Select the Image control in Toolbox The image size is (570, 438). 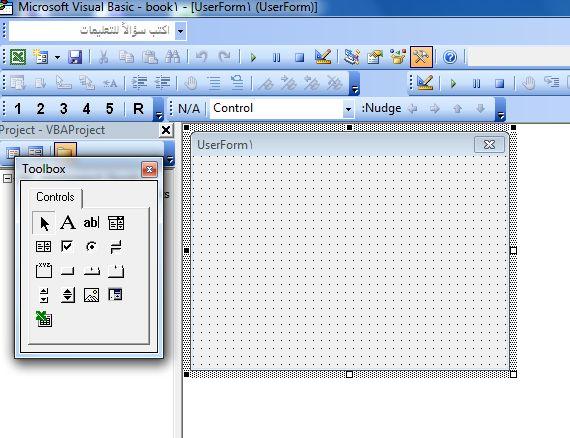click(x=91, y=295)
